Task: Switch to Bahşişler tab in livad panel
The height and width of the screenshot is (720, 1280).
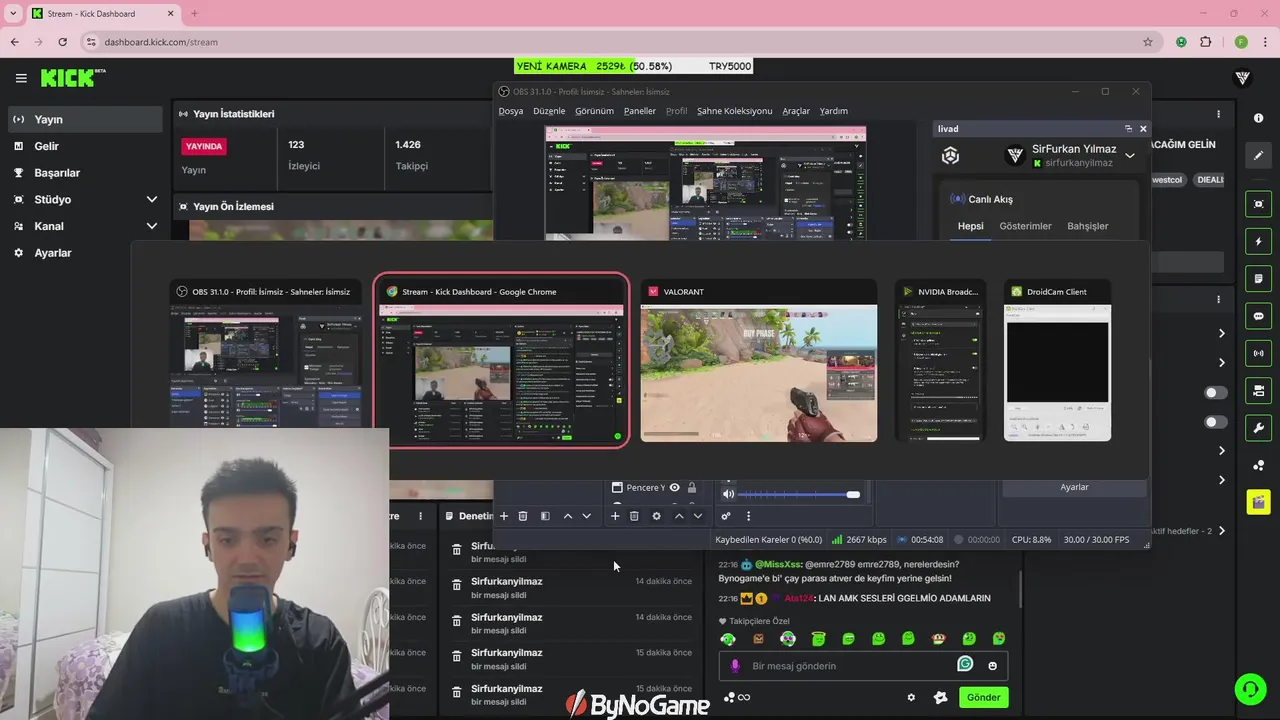Action: 1088,226
